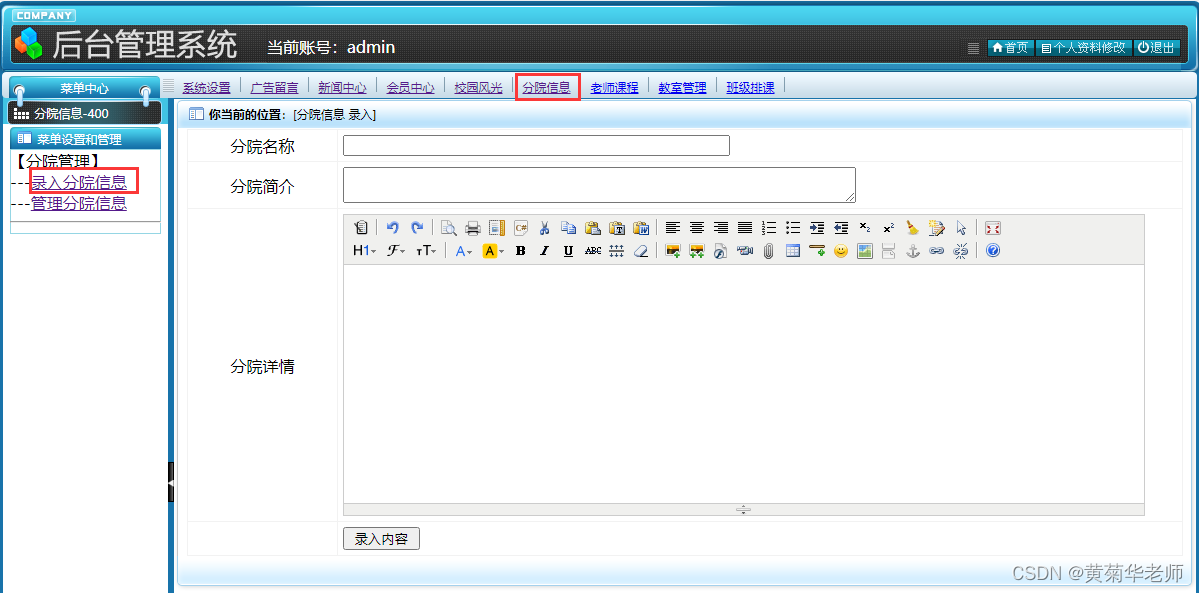Increase indent in editor
The height and width of the screenshot is (593, 1199).
point(817,228)
